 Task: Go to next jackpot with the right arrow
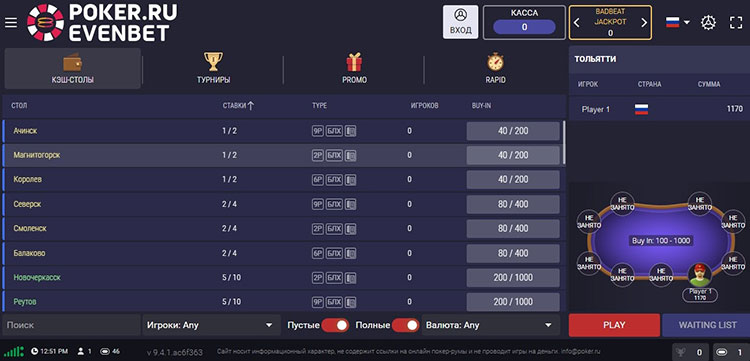click(644, 22)
